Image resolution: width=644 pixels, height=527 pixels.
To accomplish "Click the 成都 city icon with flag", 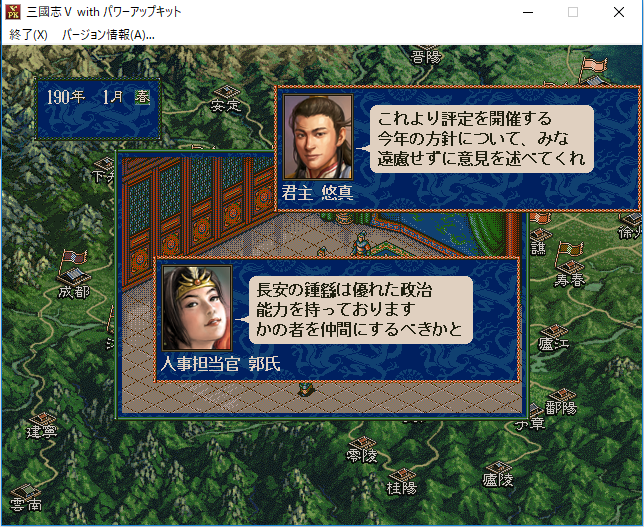I will (x=74, y=269).
